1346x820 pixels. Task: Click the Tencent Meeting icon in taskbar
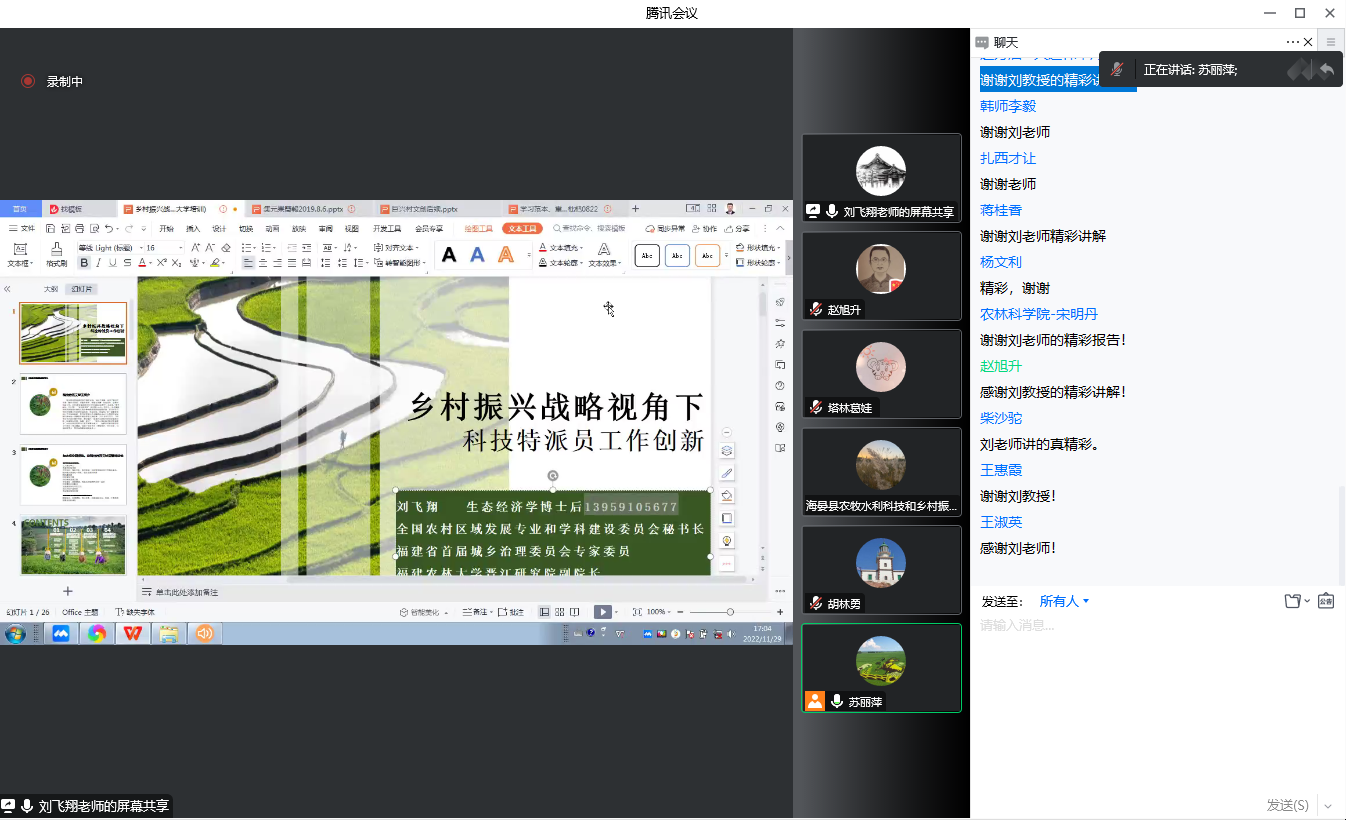point(61,633)
